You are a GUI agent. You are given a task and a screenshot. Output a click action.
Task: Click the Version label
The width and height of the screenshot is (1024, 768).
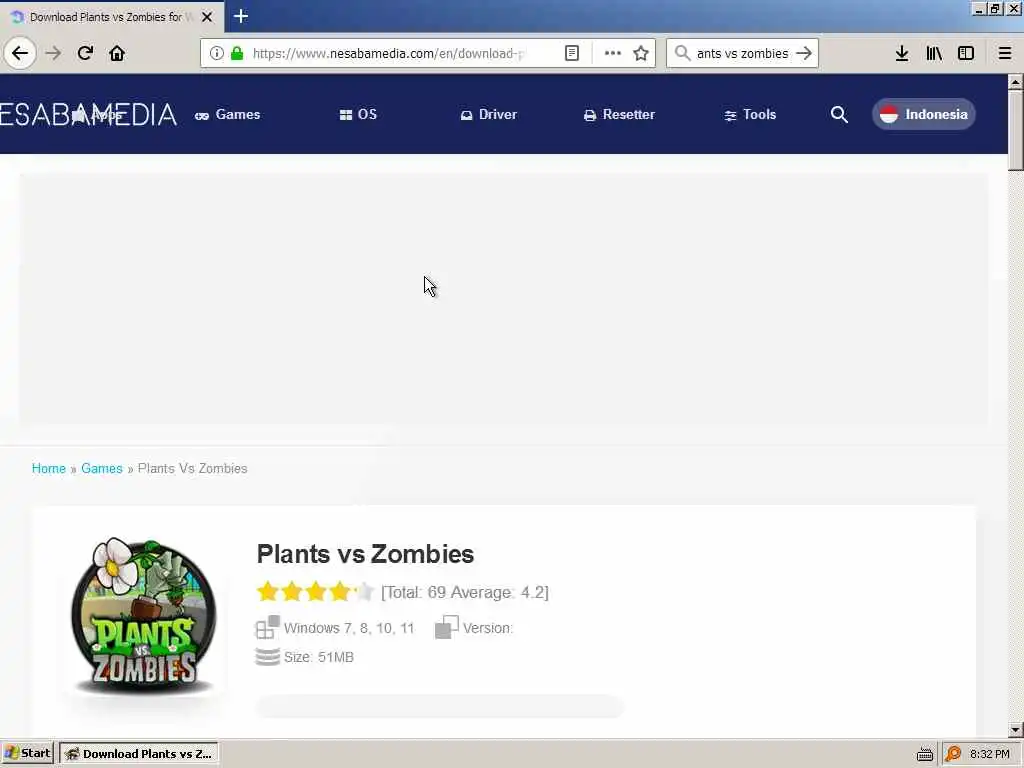click(x=488, y=628)
